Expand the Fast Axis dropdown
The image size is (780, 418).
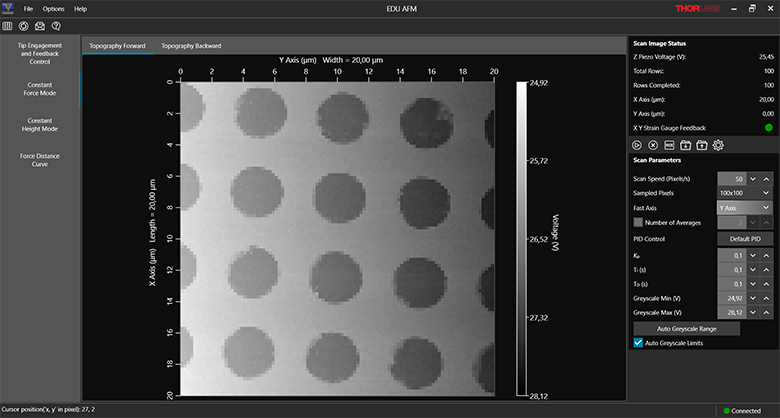(x=743, y=207)
